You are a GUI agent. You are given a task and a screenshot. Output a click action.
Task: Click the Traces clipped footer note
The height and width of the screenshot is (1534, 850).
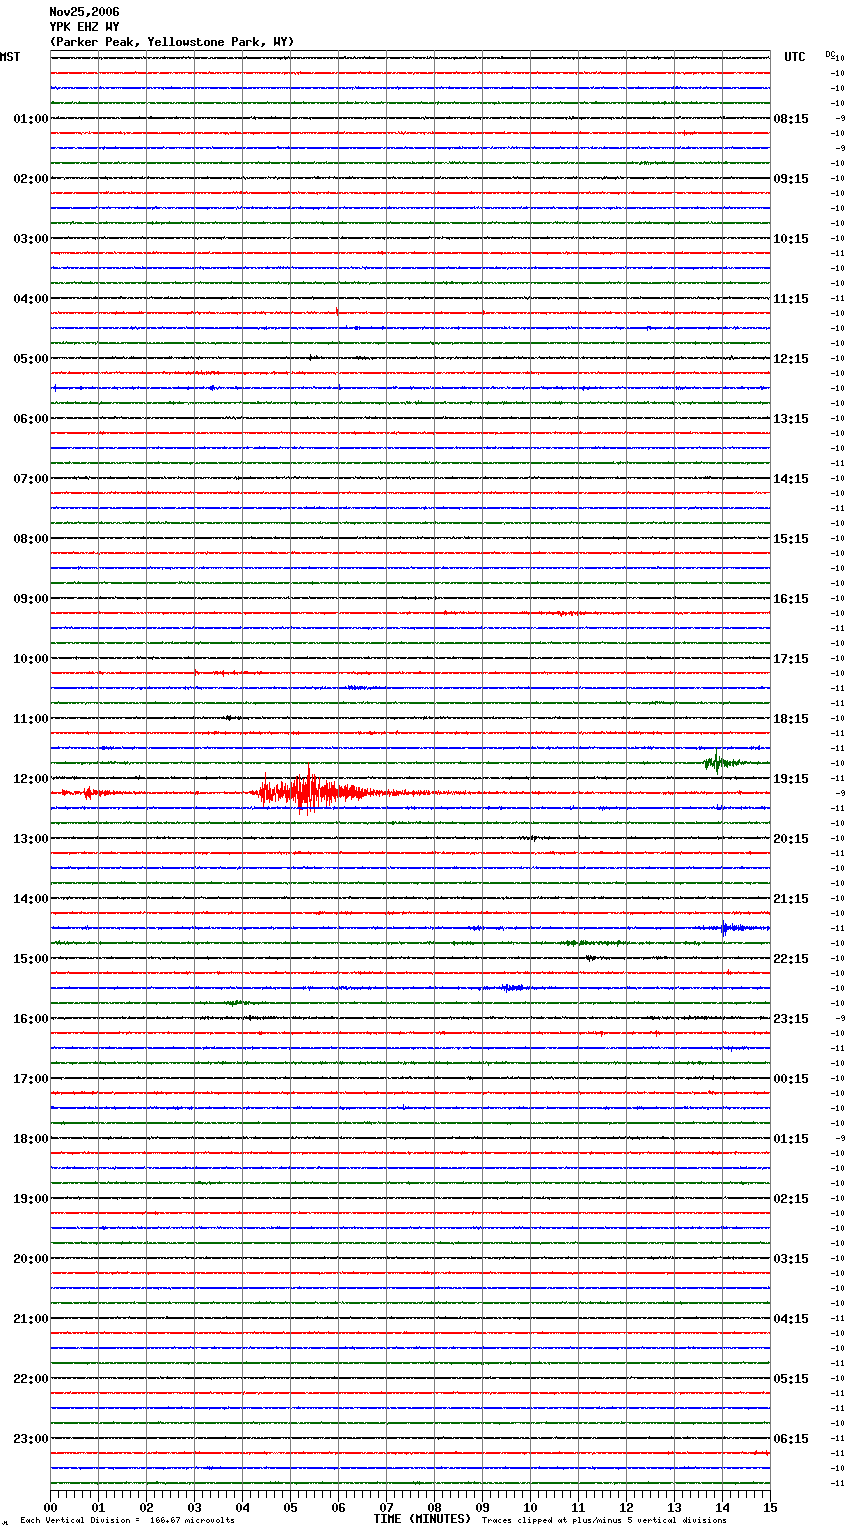click(605, 1521)
